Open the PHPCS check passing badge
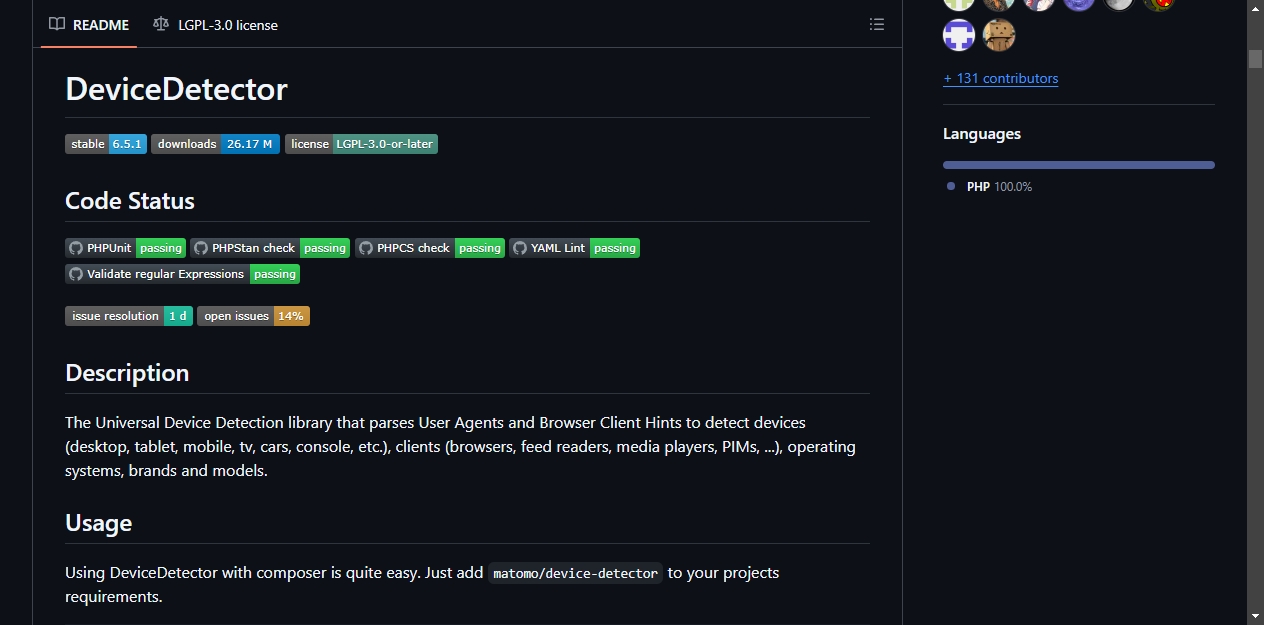The image size is (1264, 625). point(430,248)
